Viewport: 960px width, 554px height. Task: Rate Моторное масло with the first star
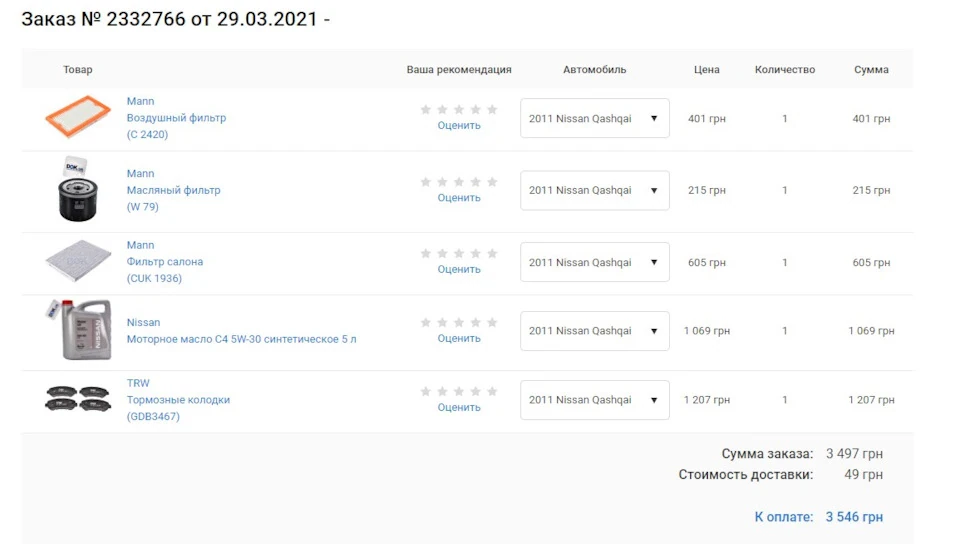[x=426, y=323]
